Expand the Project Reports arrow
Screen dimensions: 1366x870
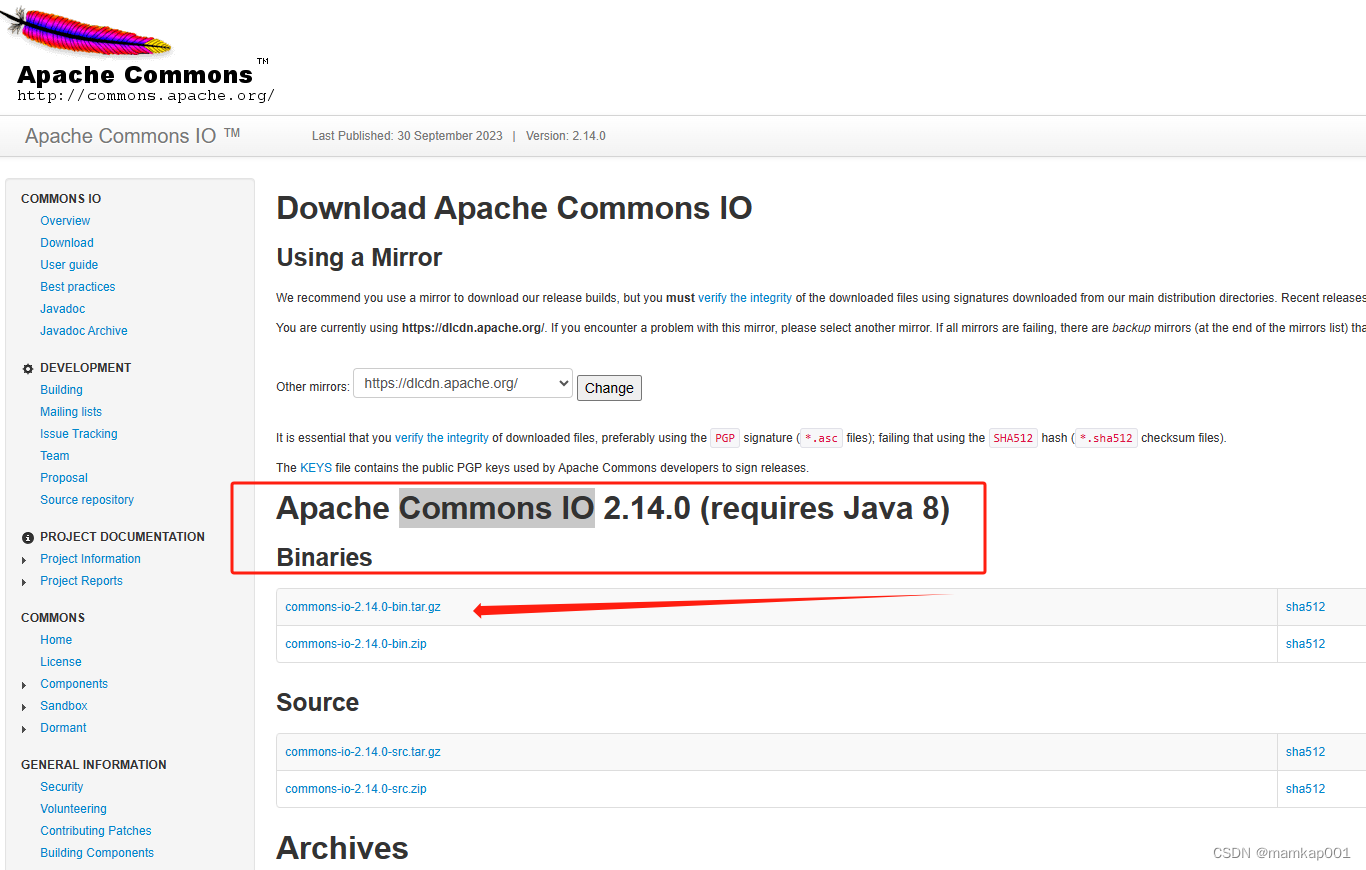coord(24,582)
